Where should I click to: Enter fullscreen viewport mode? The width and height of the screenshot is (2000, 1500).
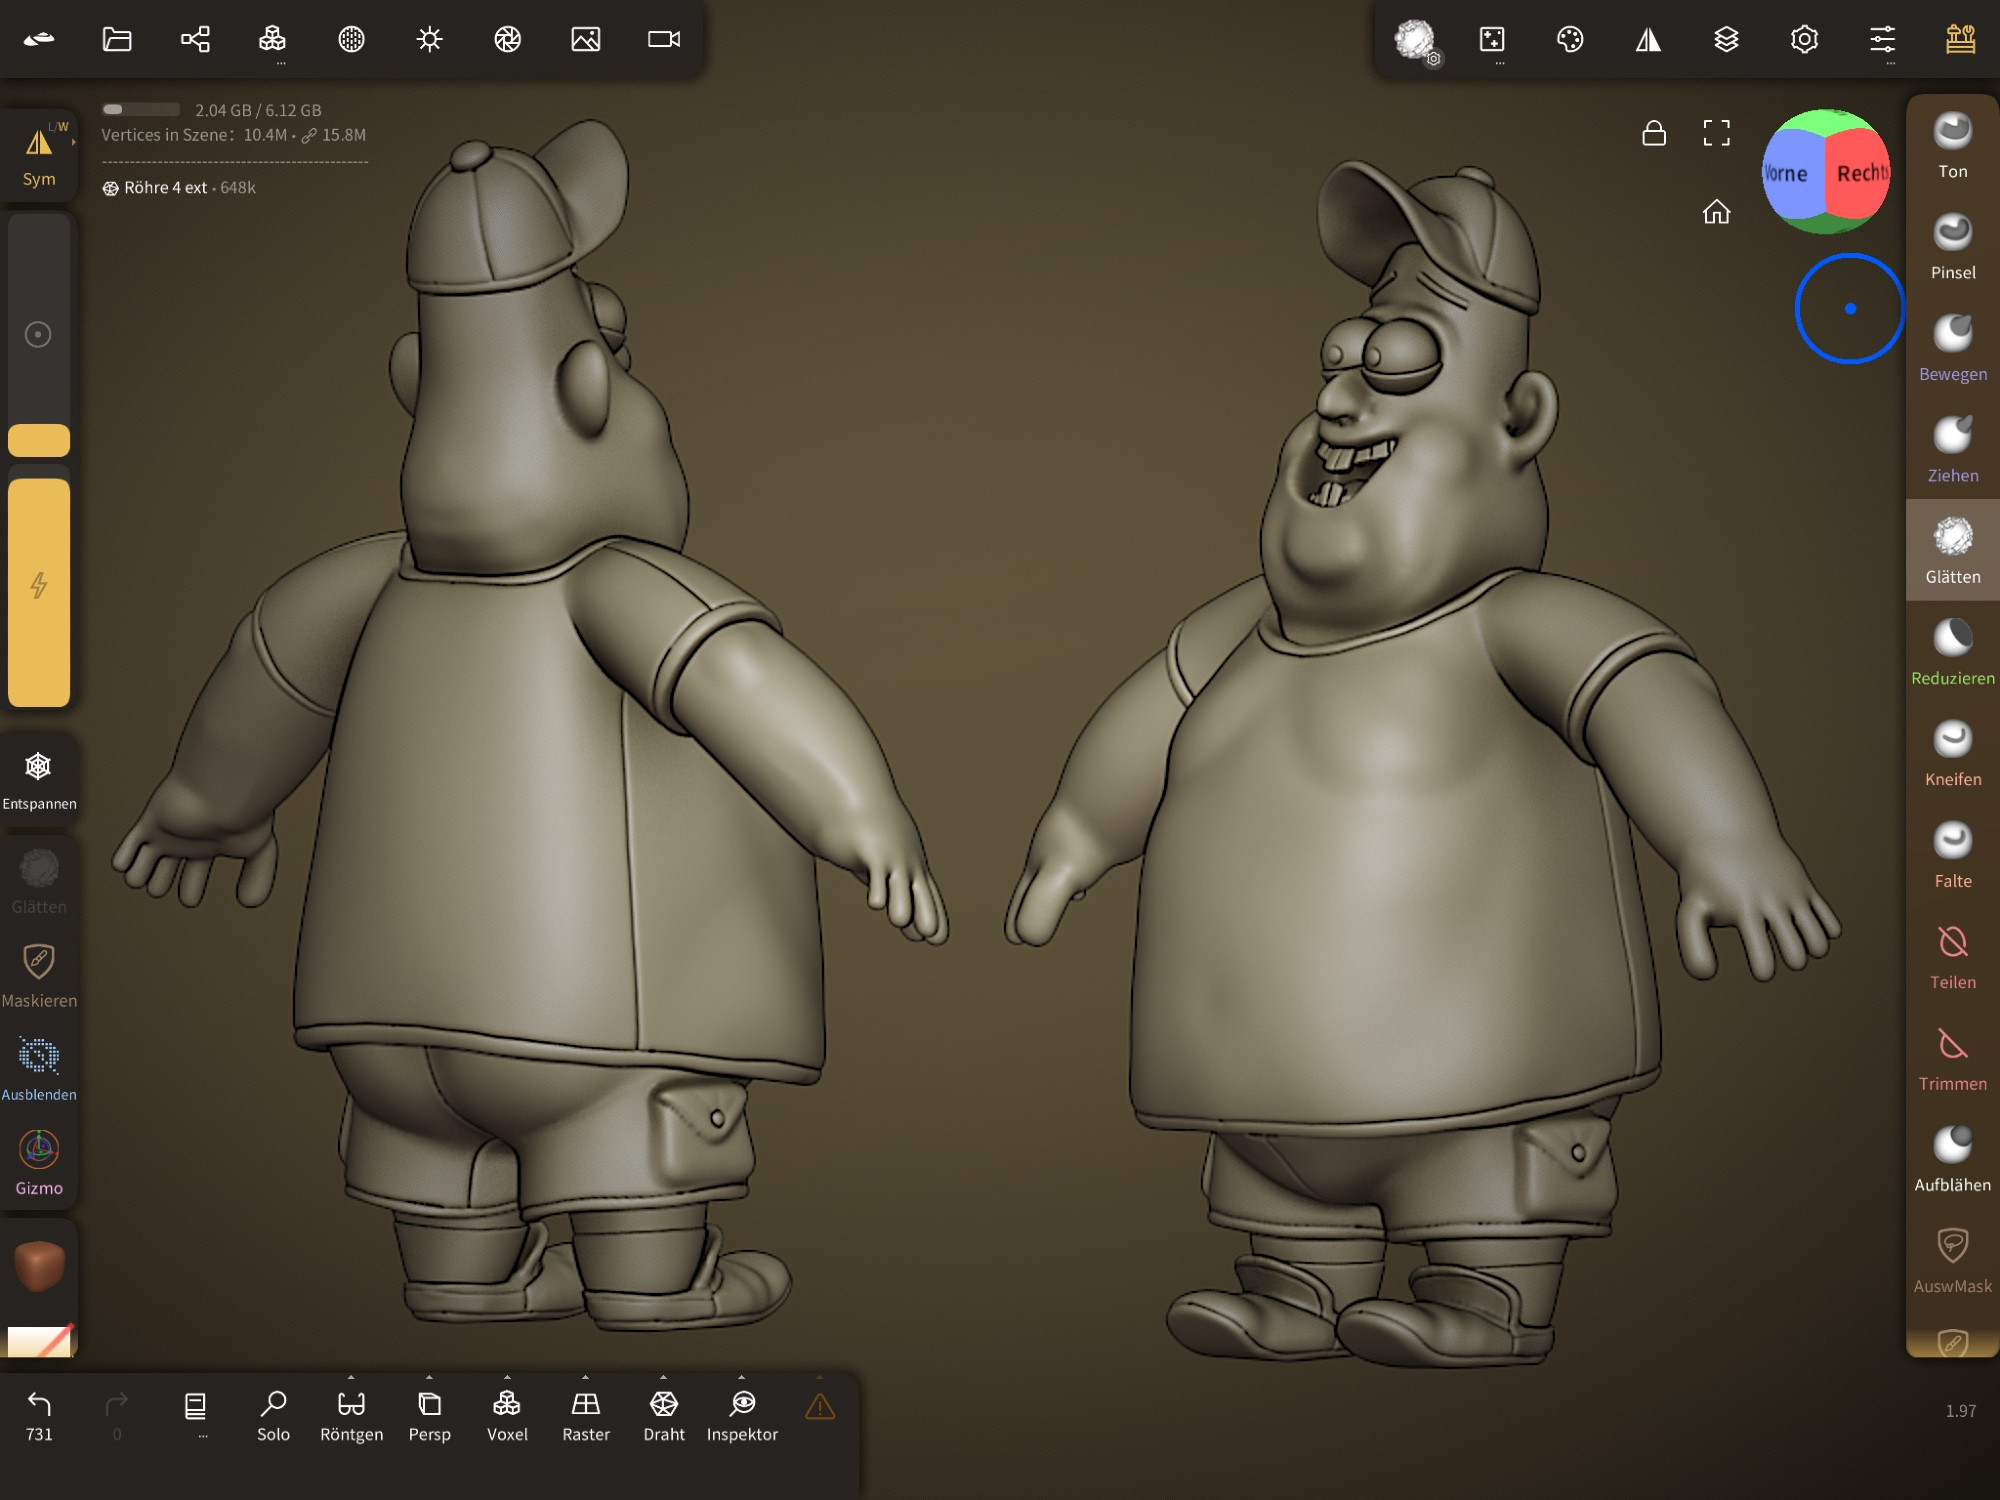tap(1717, 133)
